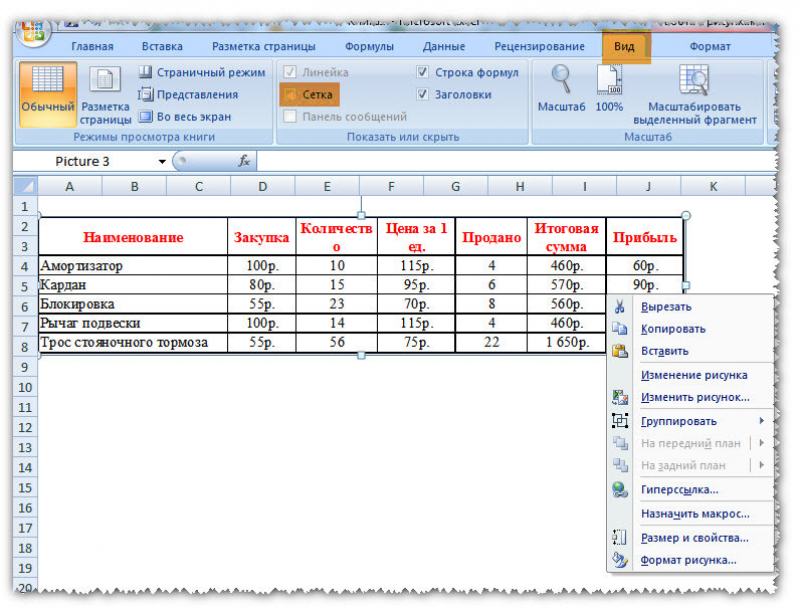Select Изменение рисунка menu entry
Viewport: 800px width, 614px height.
point(694,375)
